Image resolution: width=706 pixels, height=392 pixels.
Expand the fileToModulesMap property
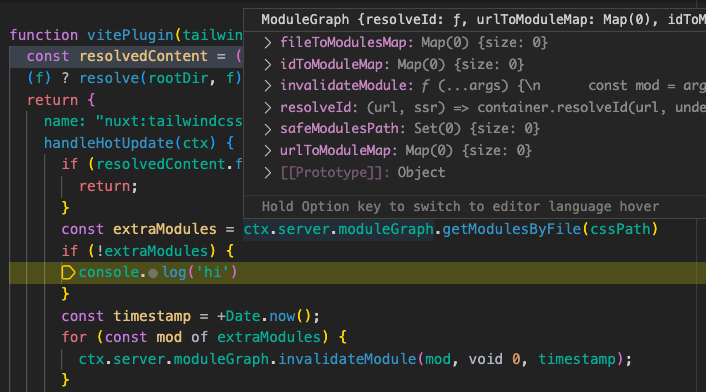pyautogui.click(x=268, y=43)
